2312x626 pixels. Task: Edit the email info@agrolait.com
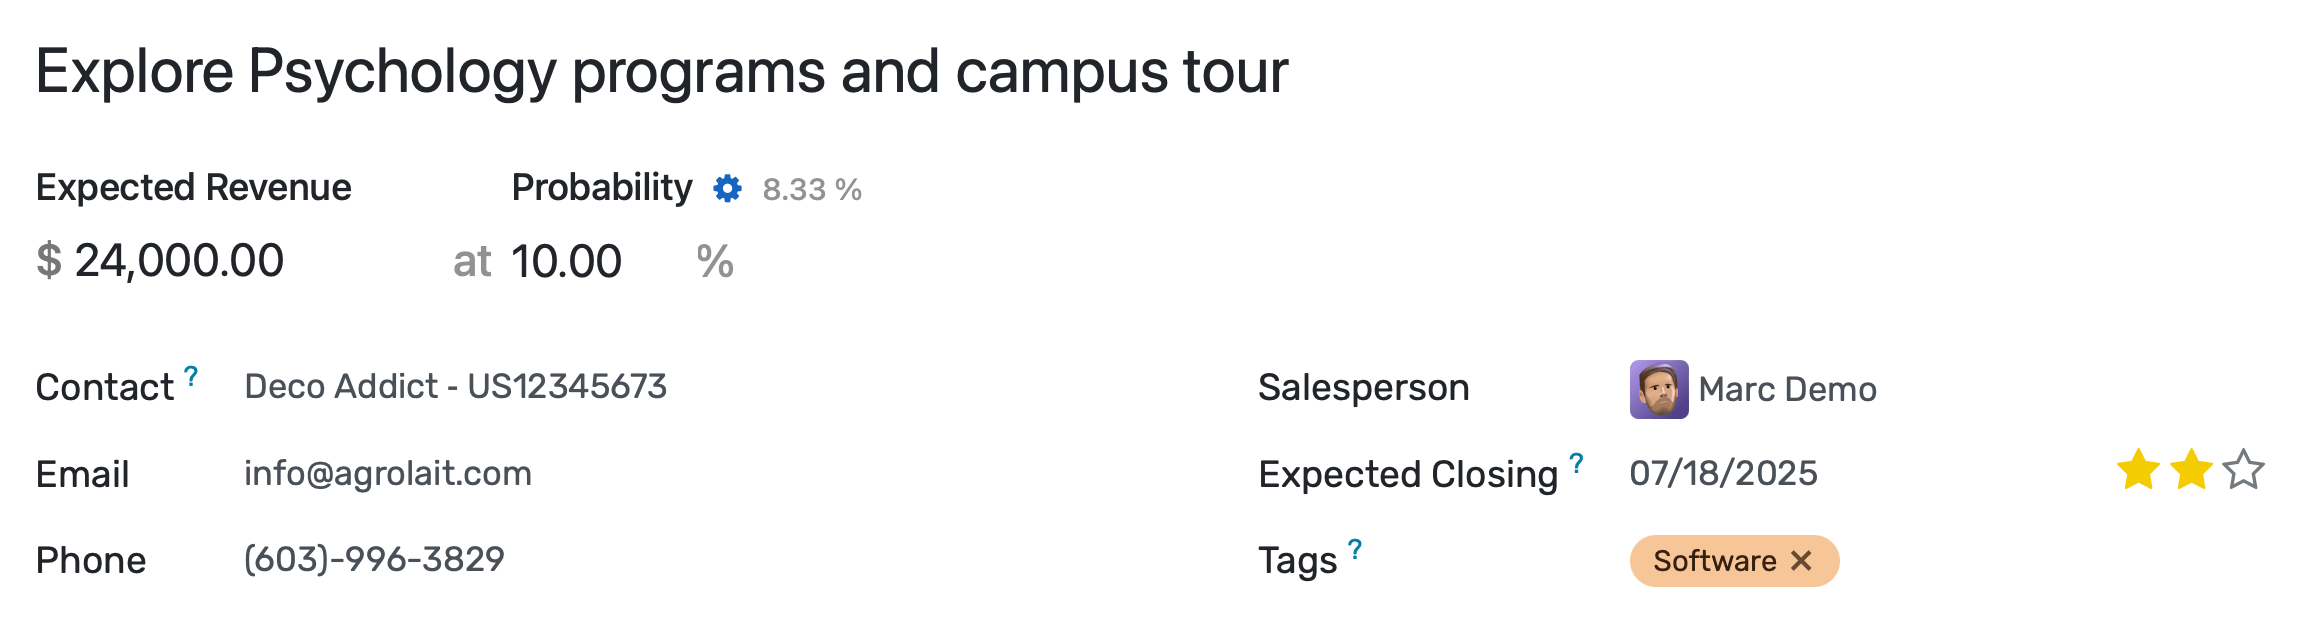tap(388, 473)
